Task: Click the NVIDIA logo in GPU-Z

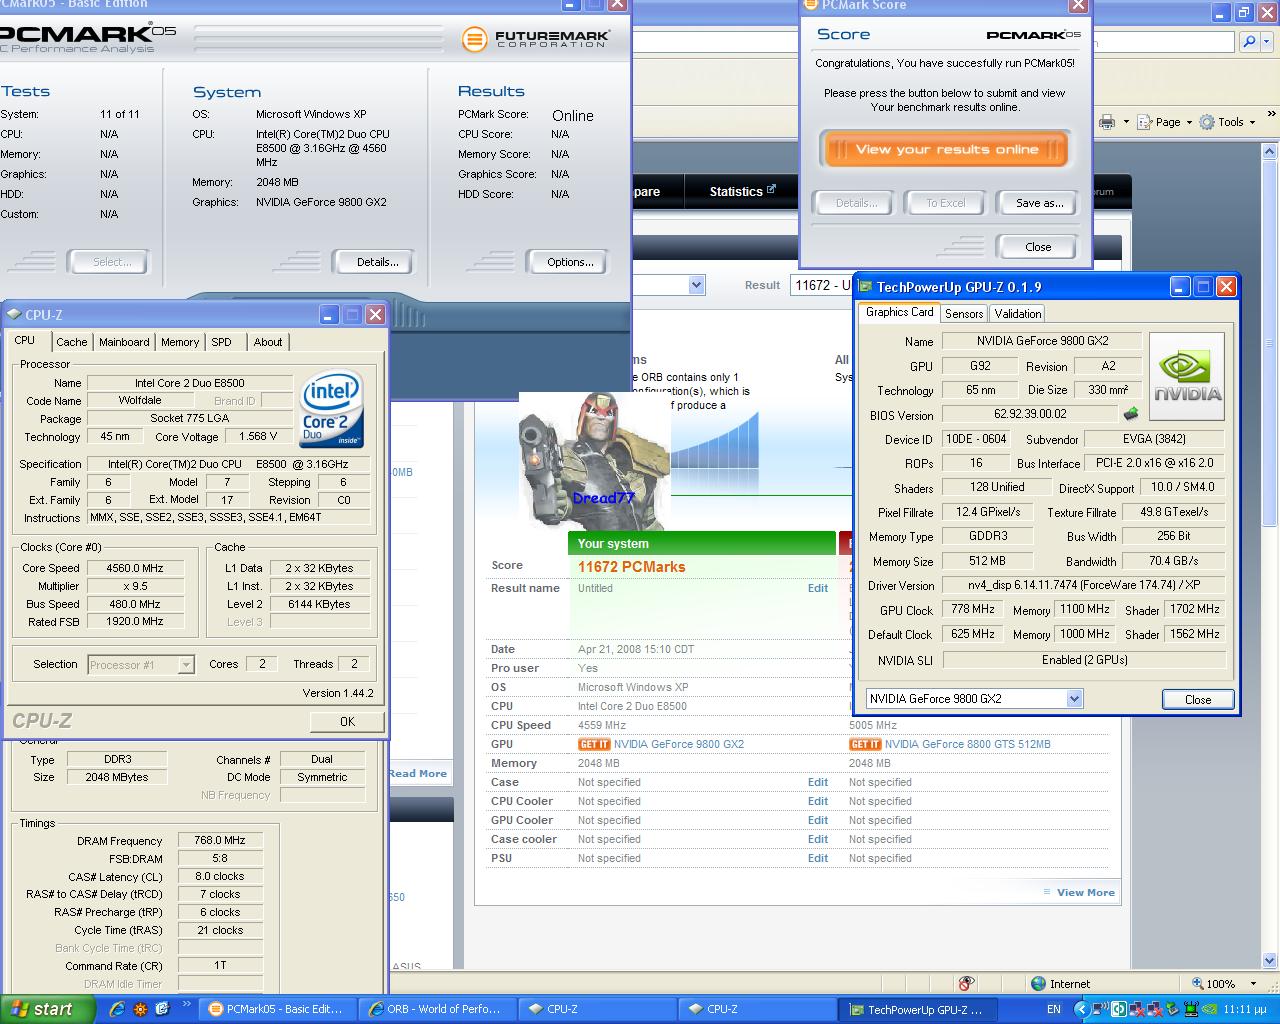Action: point(1187,377)
